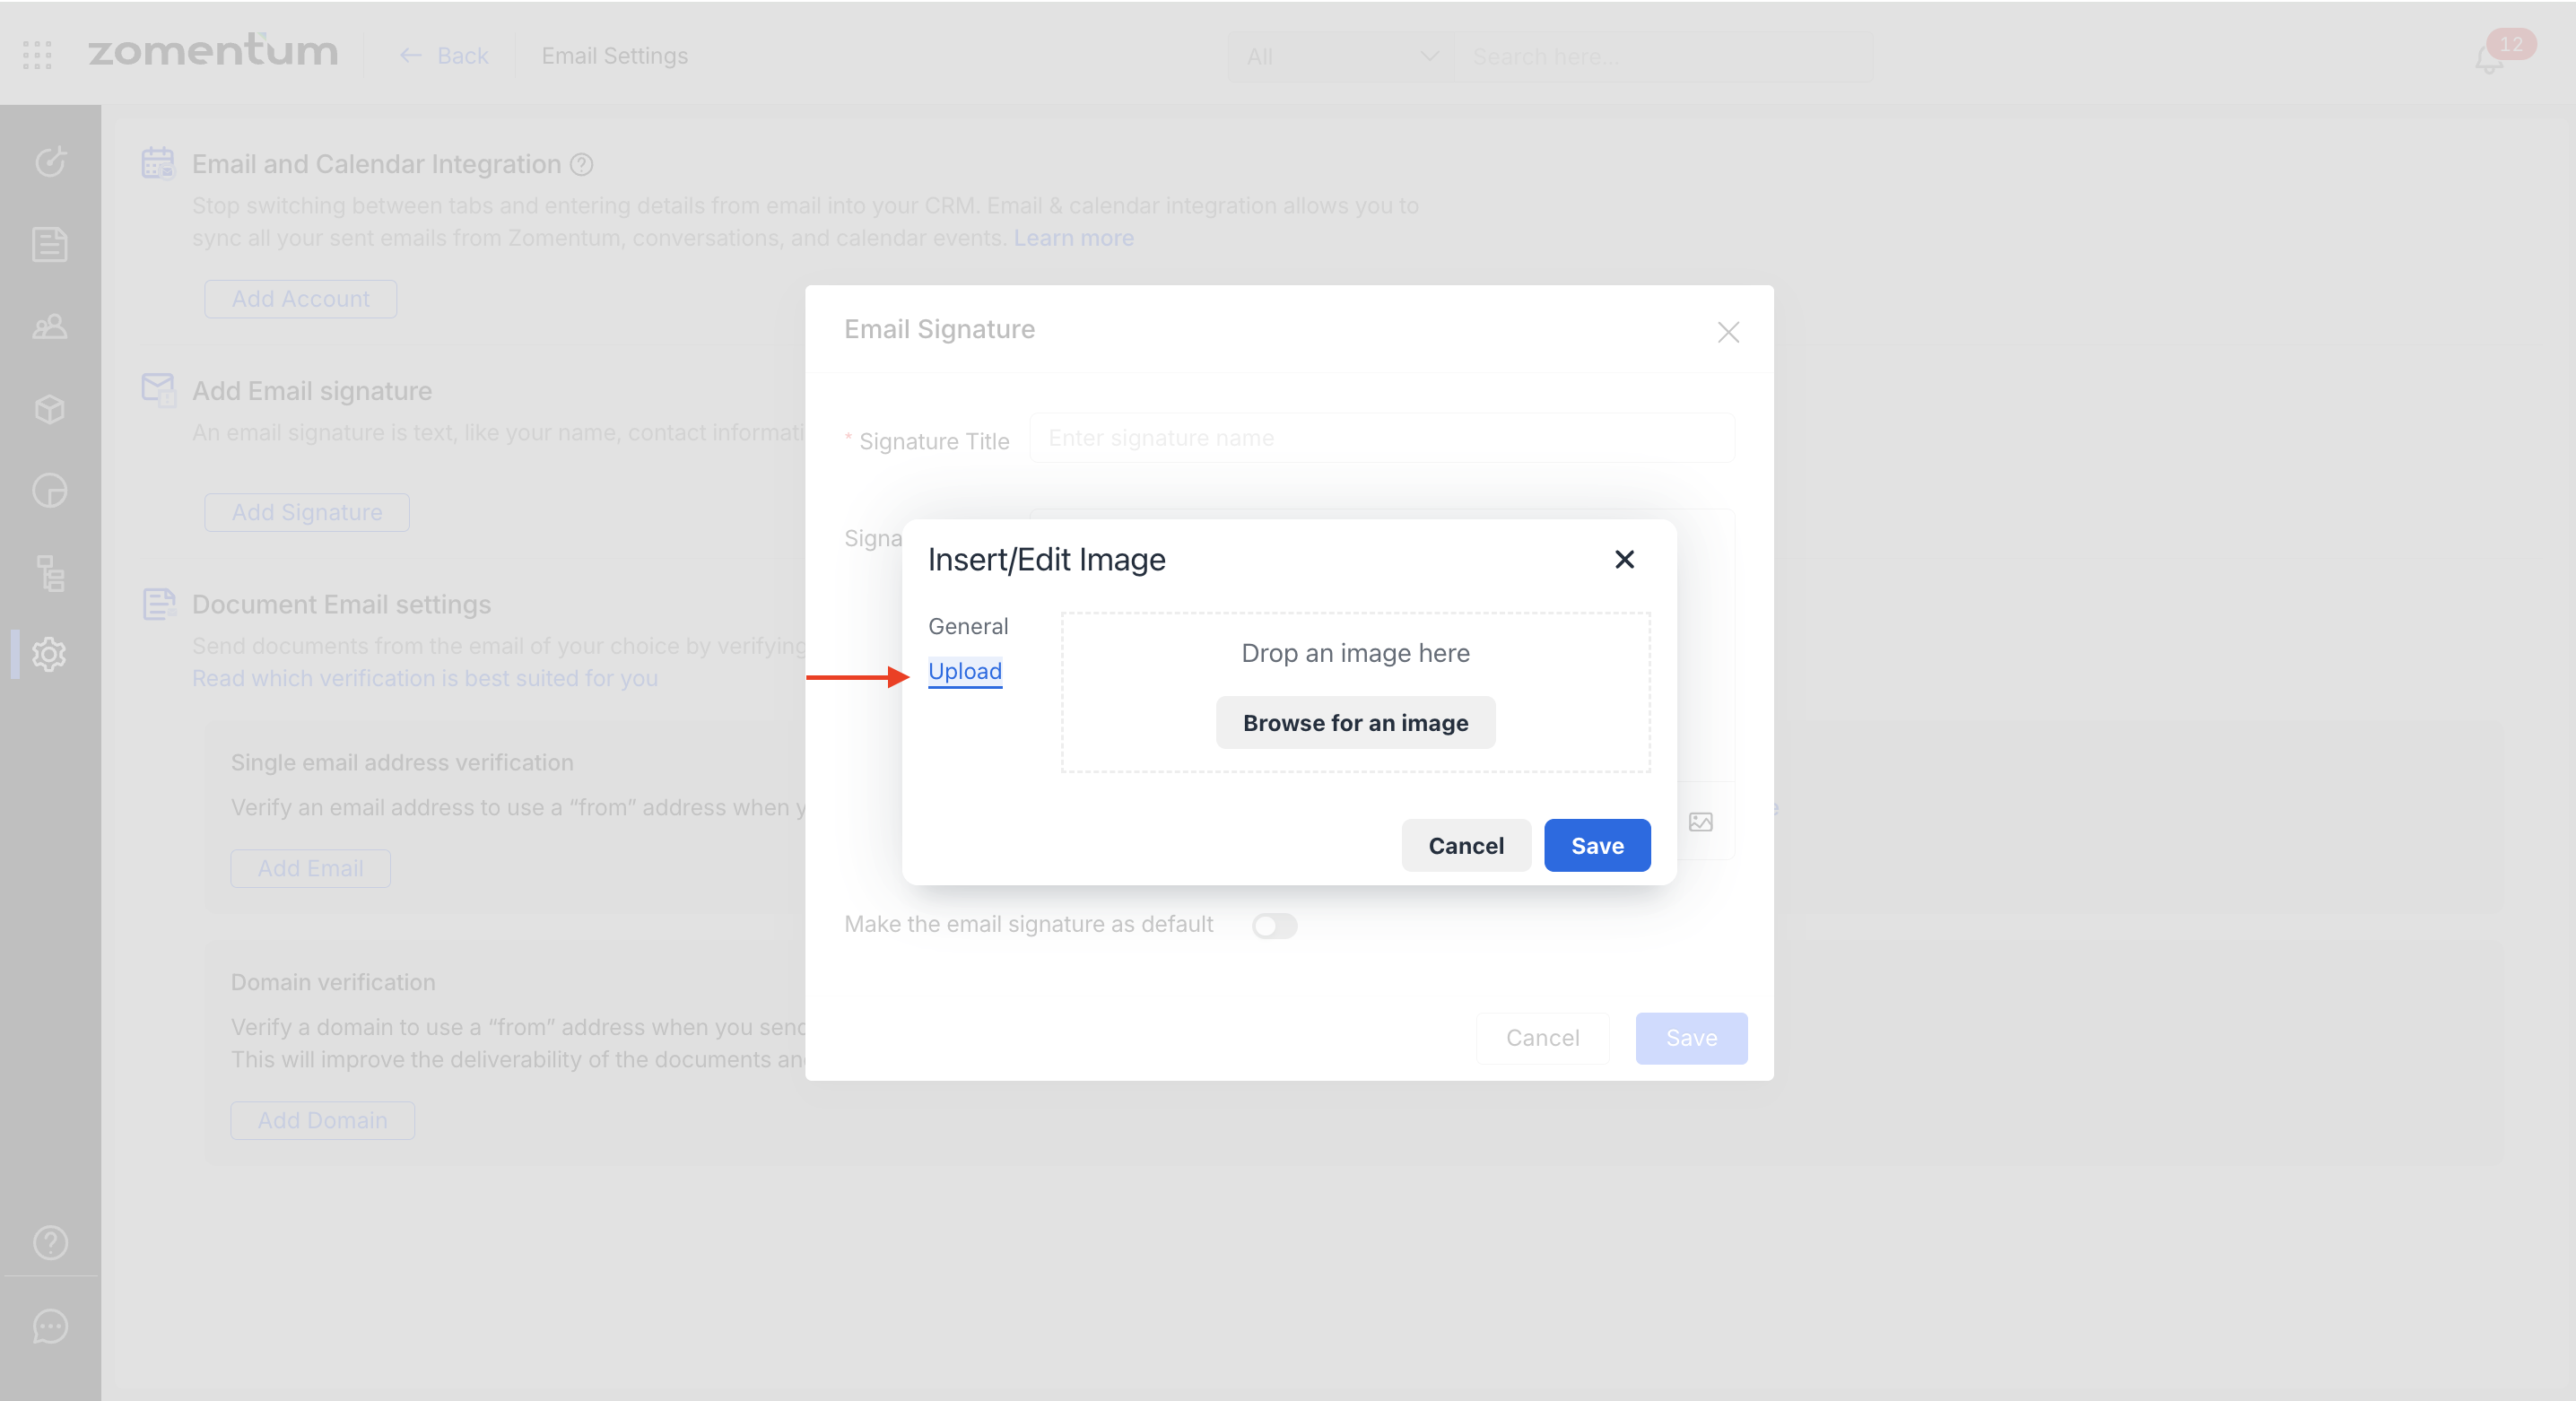This screenshot has height=1401, width=2576.
Task: Open the Learn more link
Action: point(1073,238)
